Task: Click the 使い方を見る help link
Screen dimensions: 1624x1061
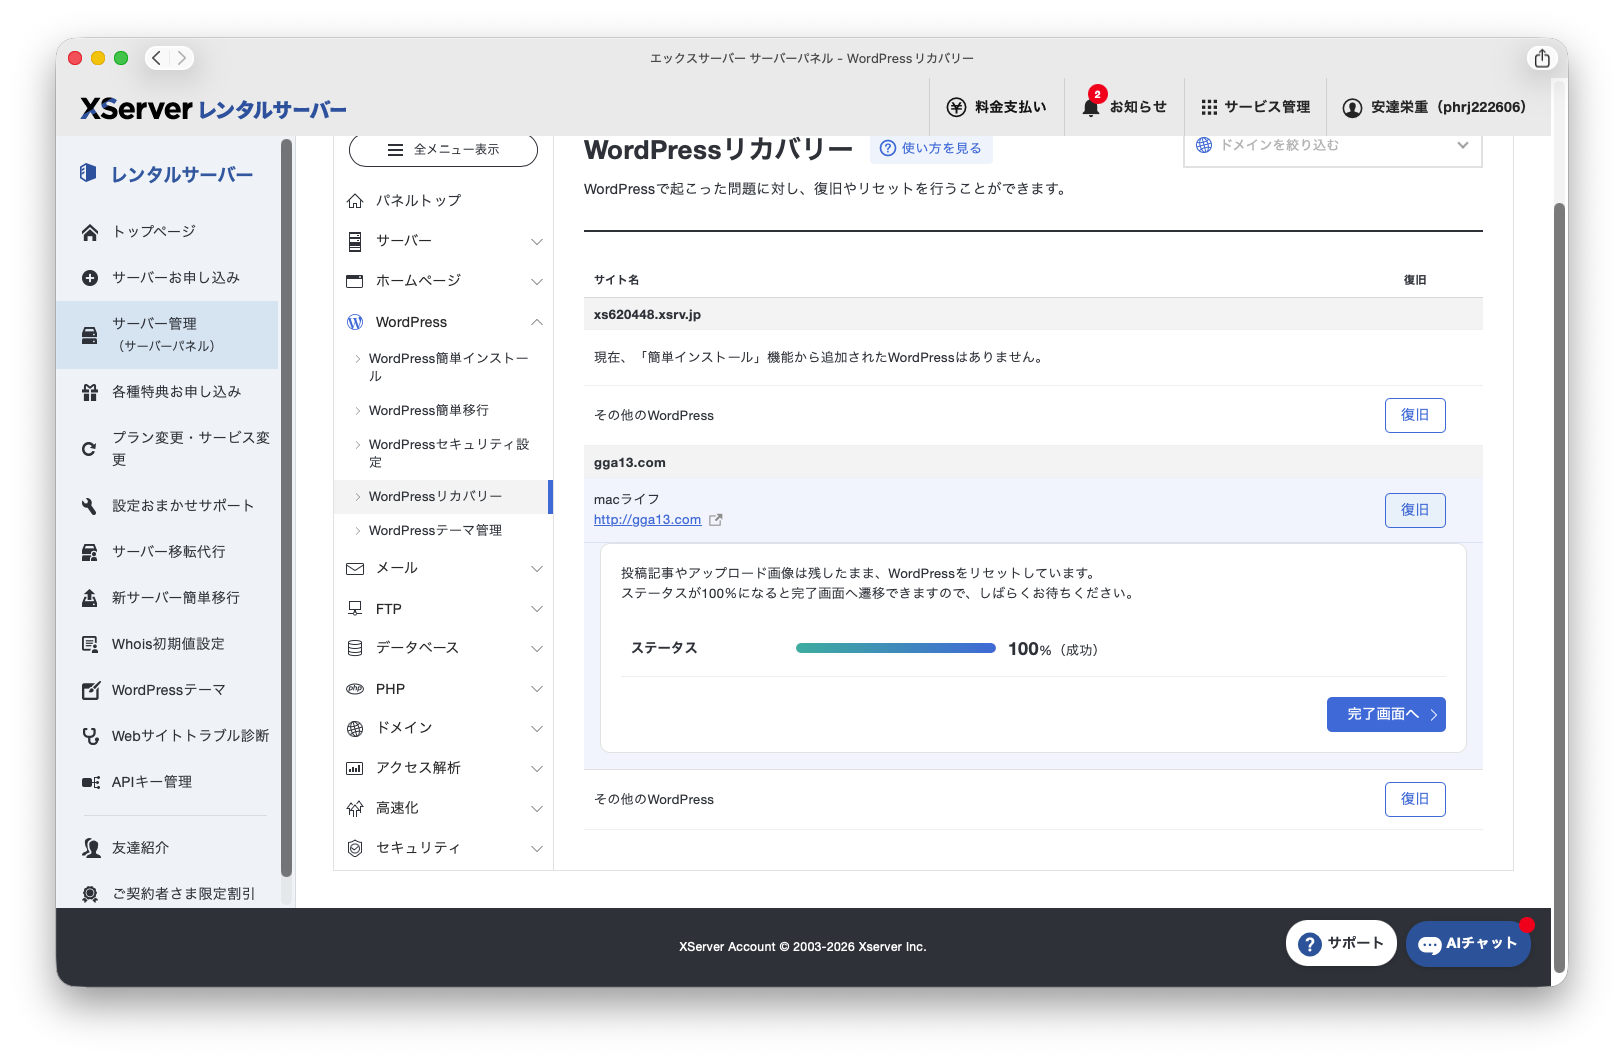Action: tap(931, 148)
